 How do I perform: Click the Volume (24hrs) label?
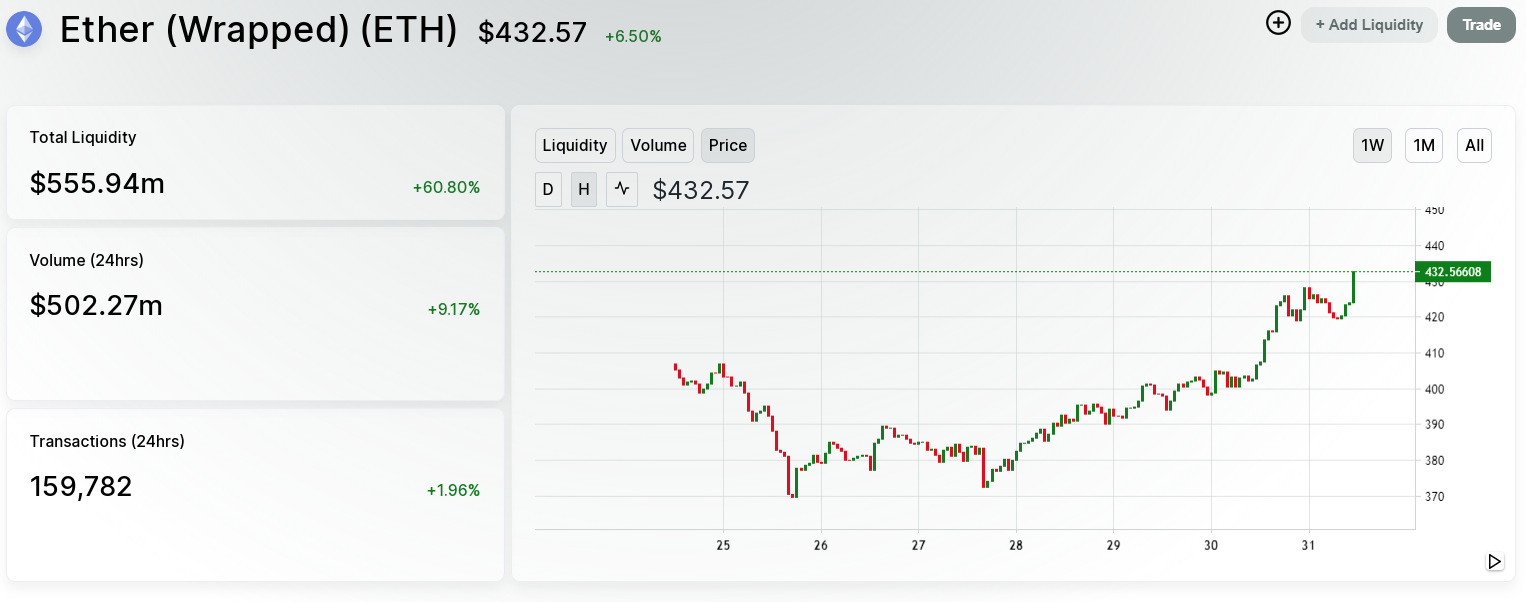[x=87, y=260]
